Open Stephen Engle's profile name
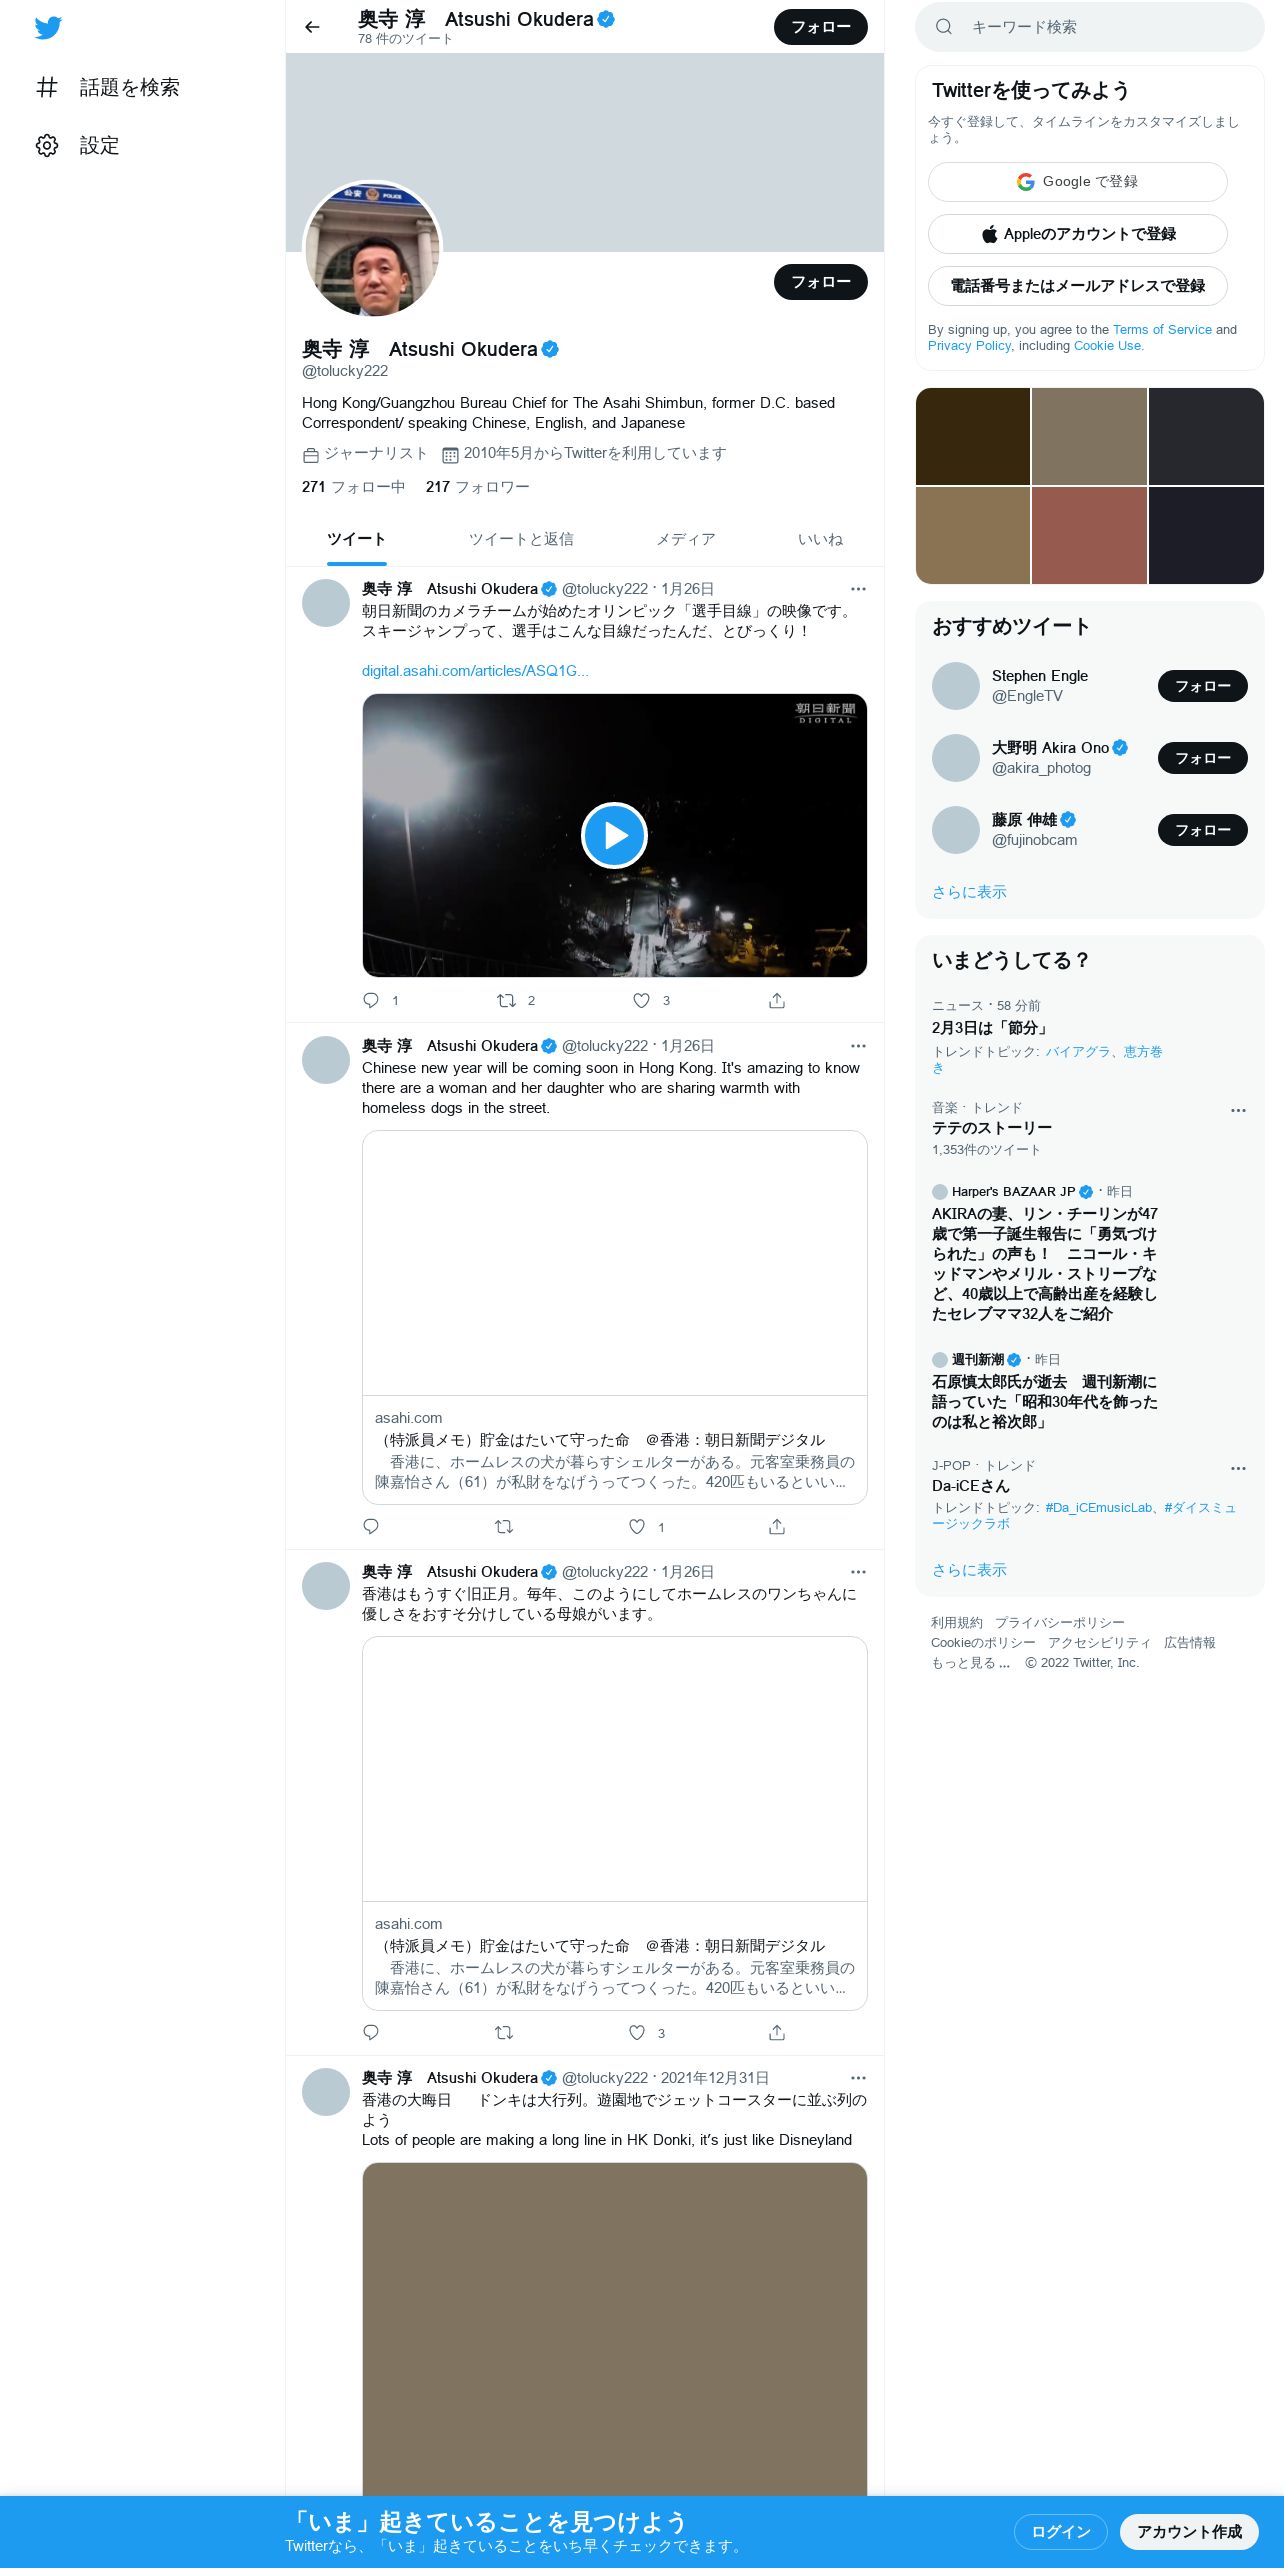1284x2568 pixels. (1040, 676)
